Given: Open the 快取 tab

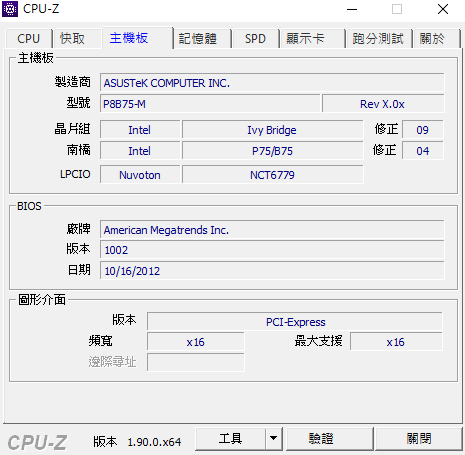Looking at the screenshot, I should click(x=77, y=39).
